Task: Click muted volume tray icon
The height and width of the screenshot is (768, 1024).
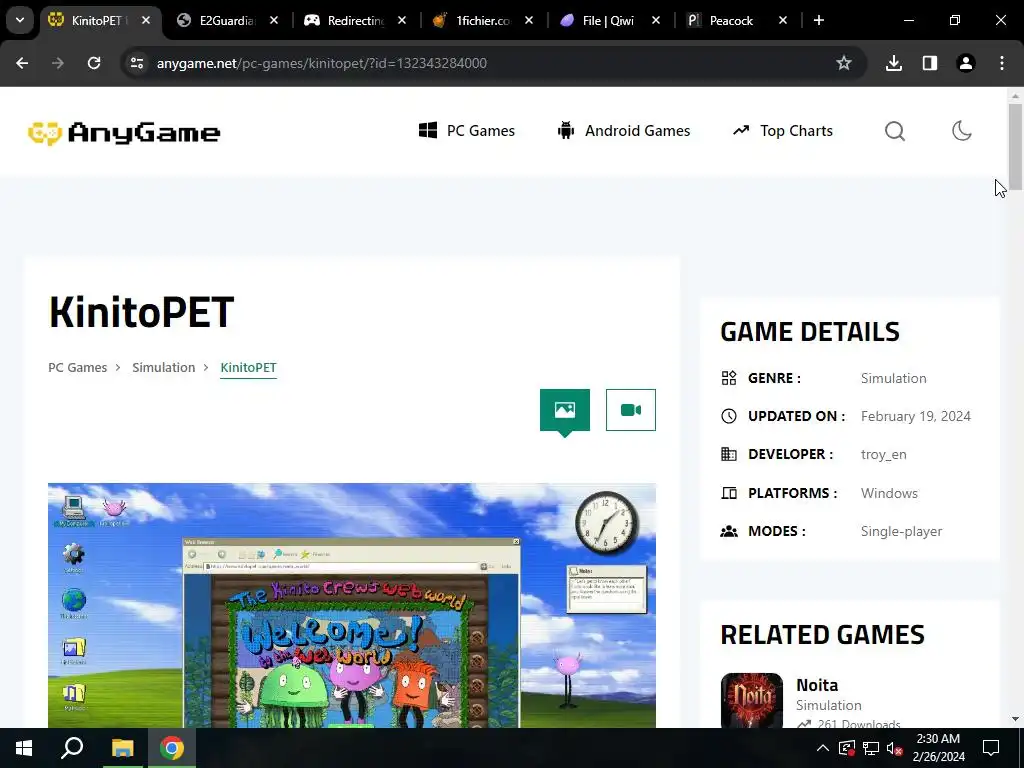Action: click(x=895, y=748)
